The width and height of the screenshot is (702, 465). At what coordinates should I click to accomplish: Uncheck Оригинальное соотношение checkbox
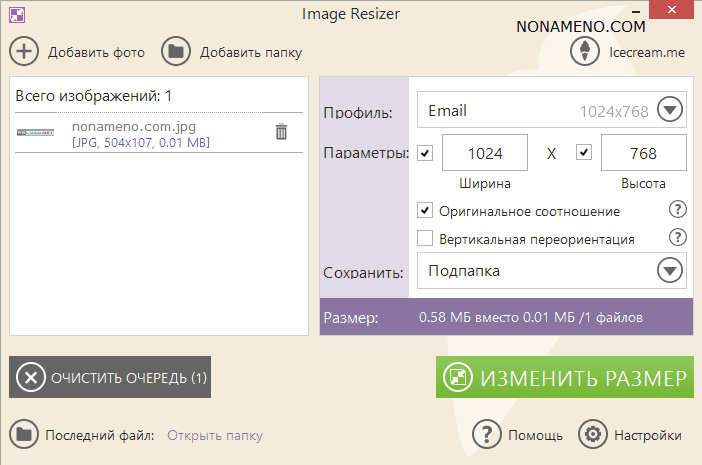425,211
